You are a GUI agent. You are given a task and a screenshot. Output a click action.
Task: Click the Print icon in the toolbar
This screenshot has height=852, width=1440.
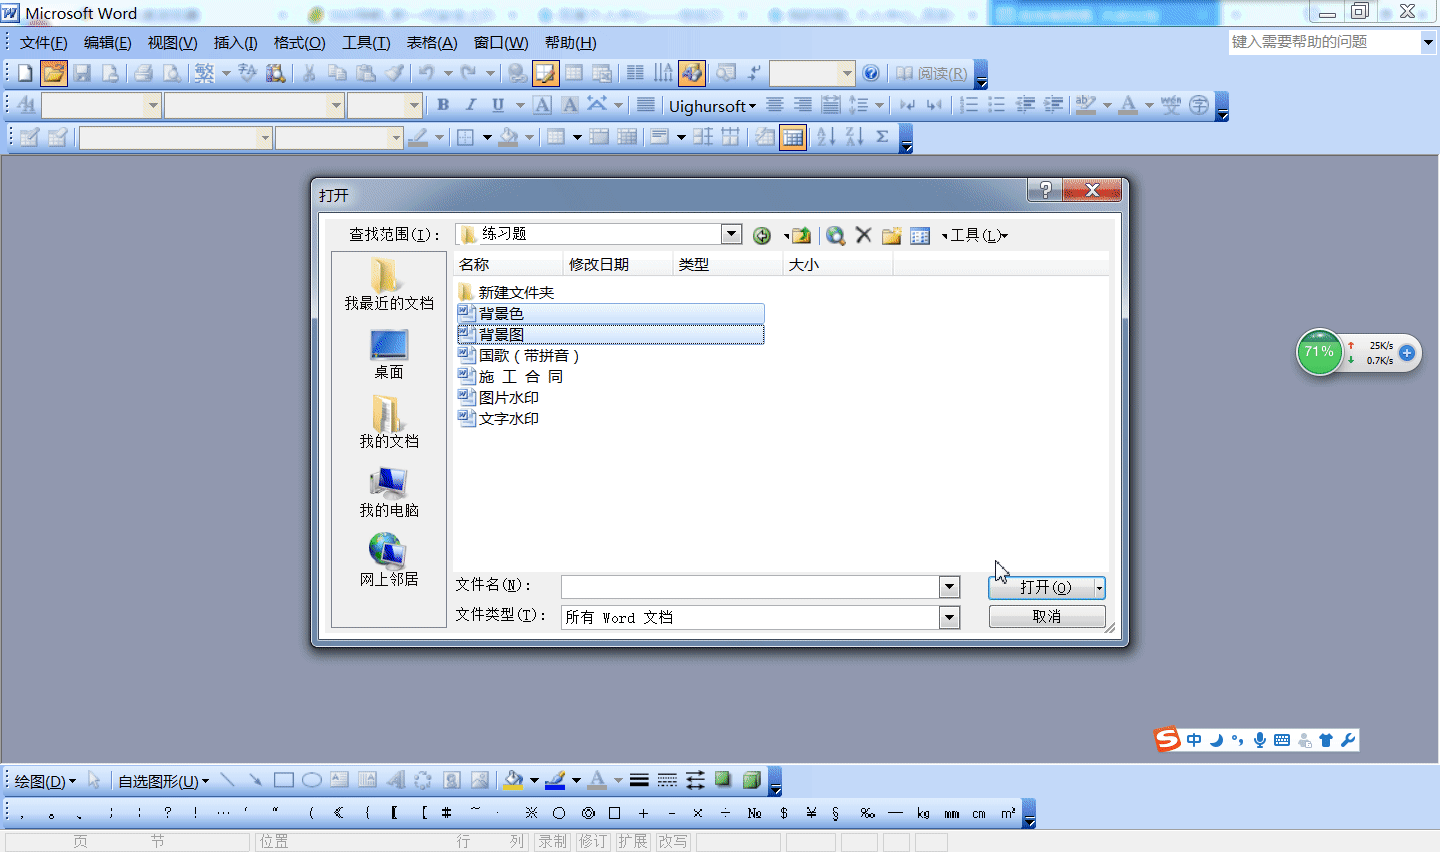(143, 73)
